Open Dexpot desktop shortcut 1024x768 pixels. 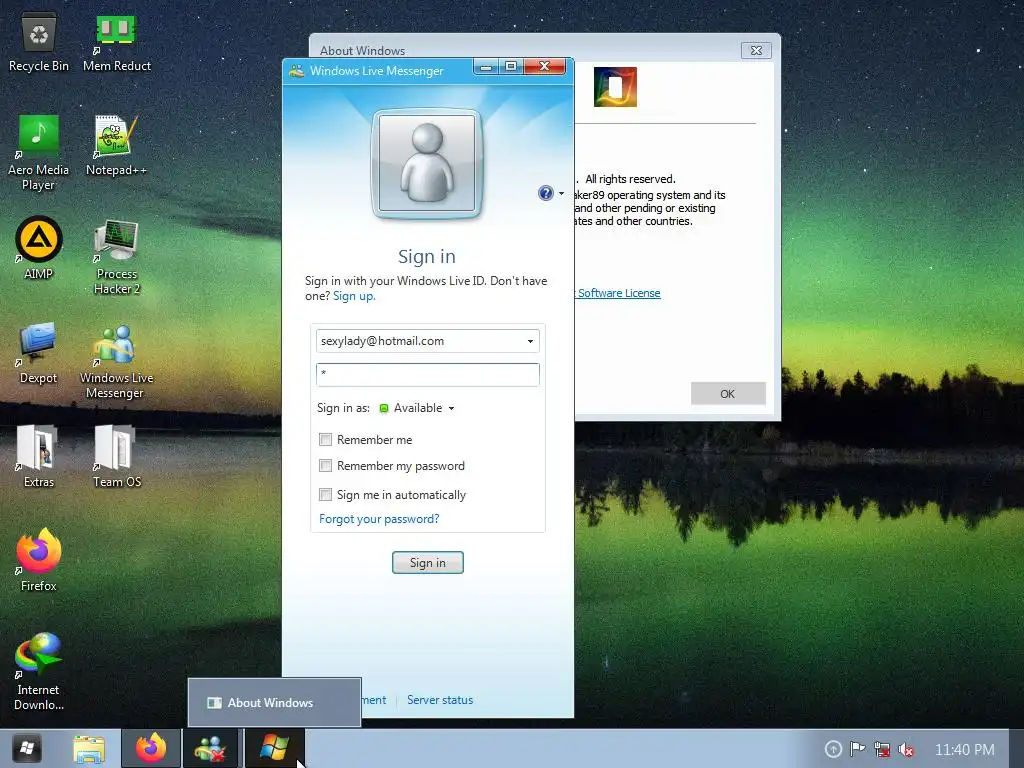pos(39,353)
